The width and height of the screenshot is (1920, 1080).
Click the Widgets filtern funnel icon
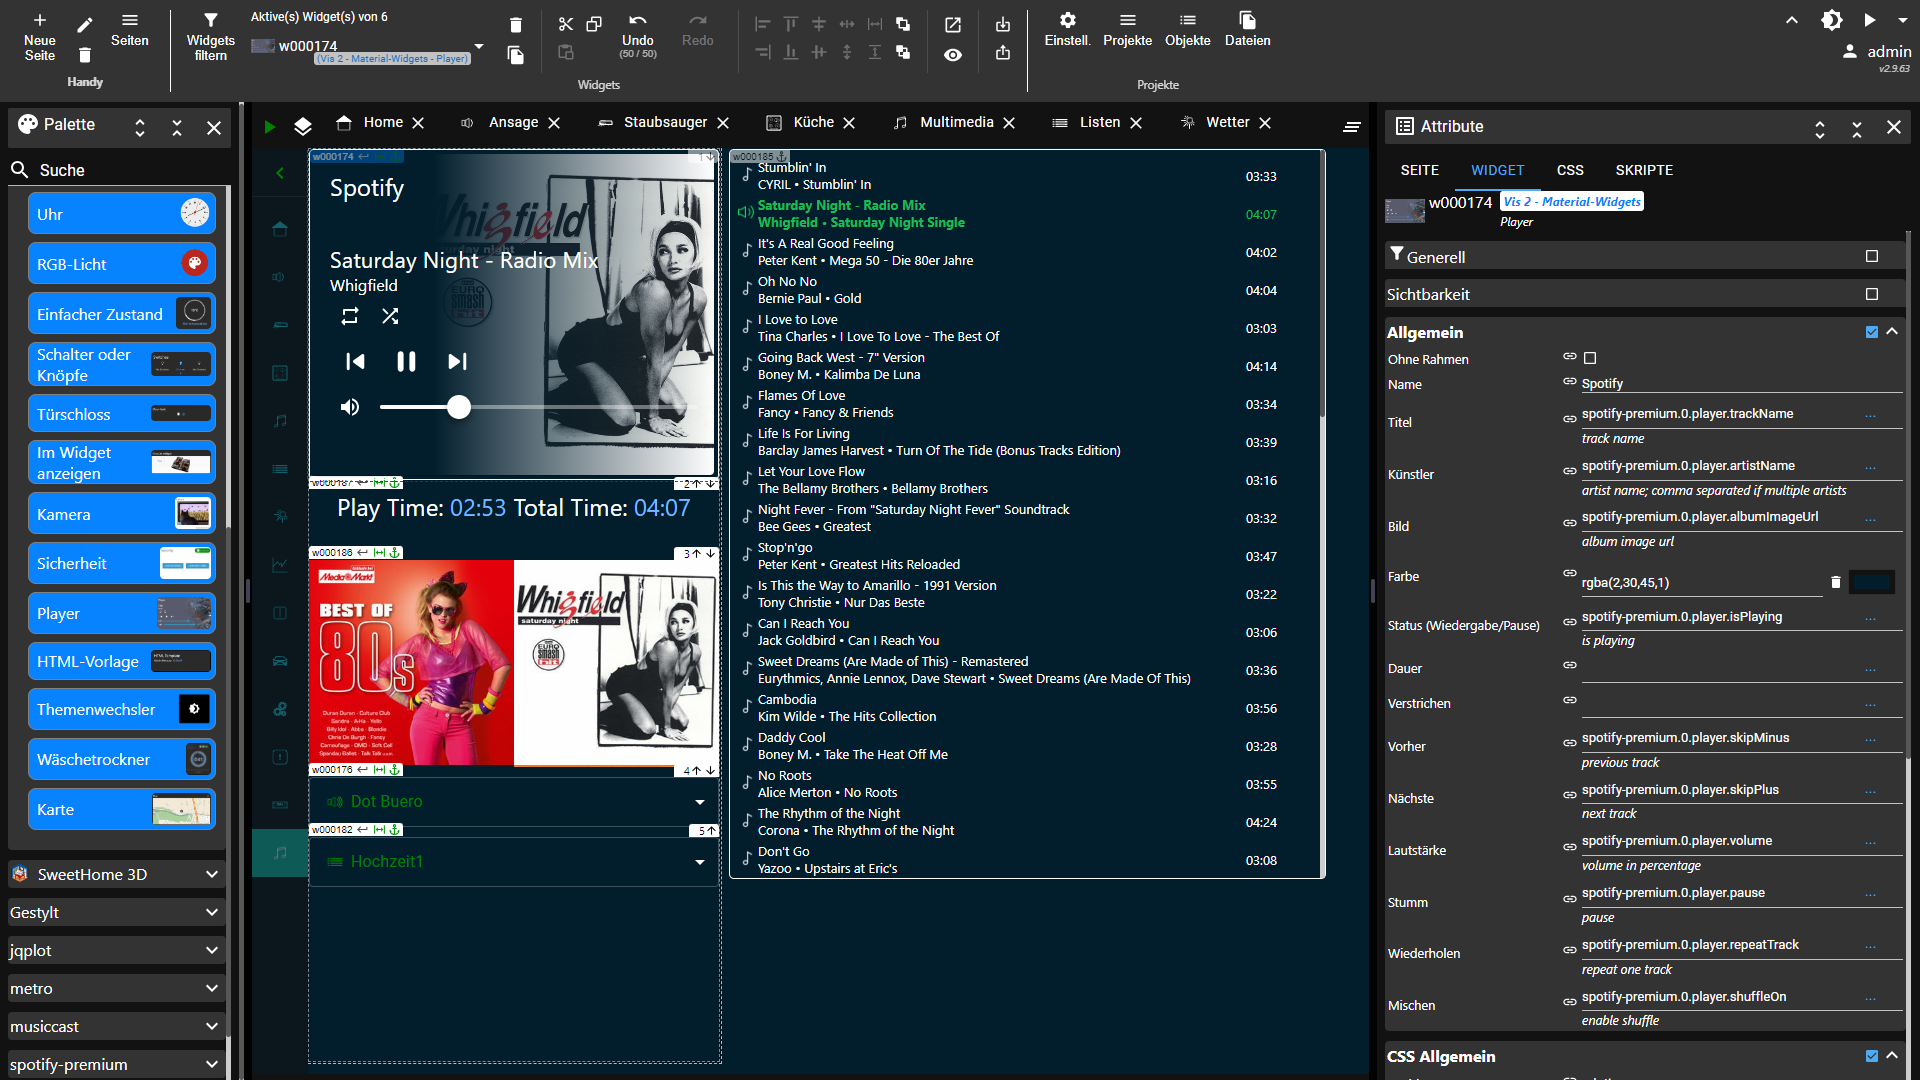210,20
